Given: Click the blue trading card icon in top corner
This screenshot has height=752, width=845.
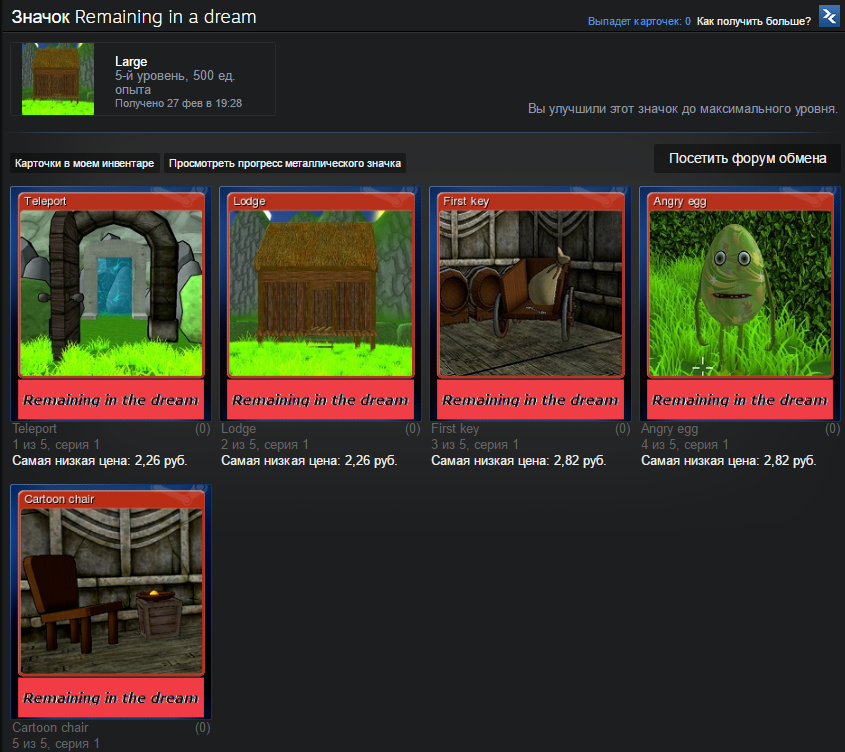Looking at the screenshot, I should [x=829, y=16].
